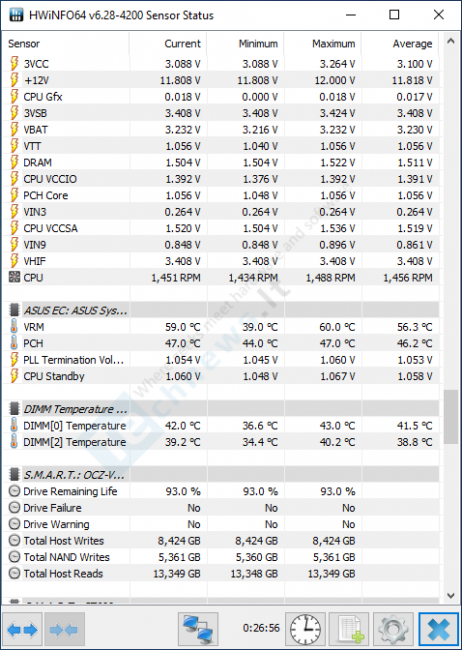The image size is (462, 650).
Task: Close sensors with the blue X button
Action: pos(438,630)
